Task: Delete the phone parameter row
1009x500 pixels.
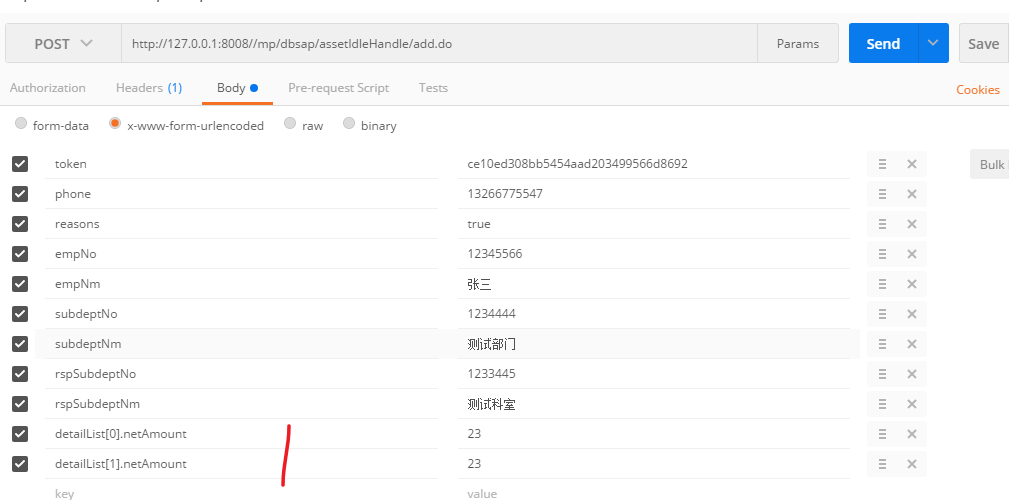Action: 911,194
